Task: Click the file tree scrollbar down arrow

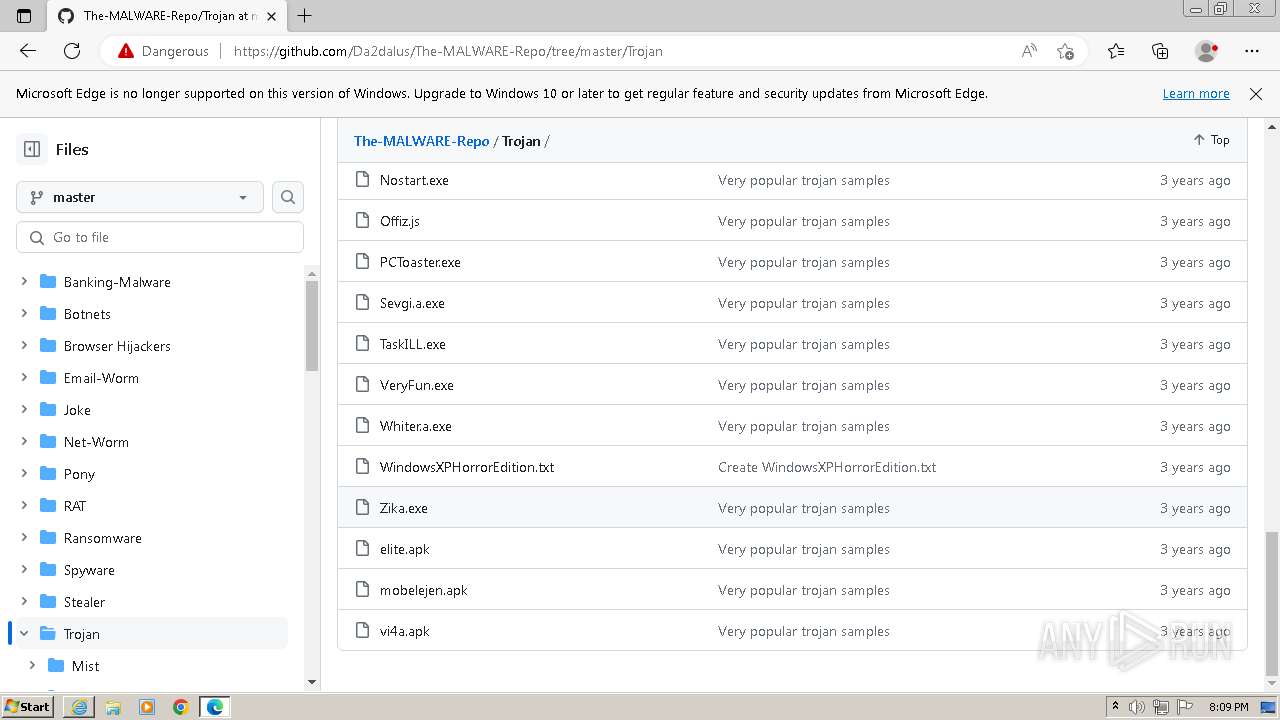Action: [x=311, y=682]
